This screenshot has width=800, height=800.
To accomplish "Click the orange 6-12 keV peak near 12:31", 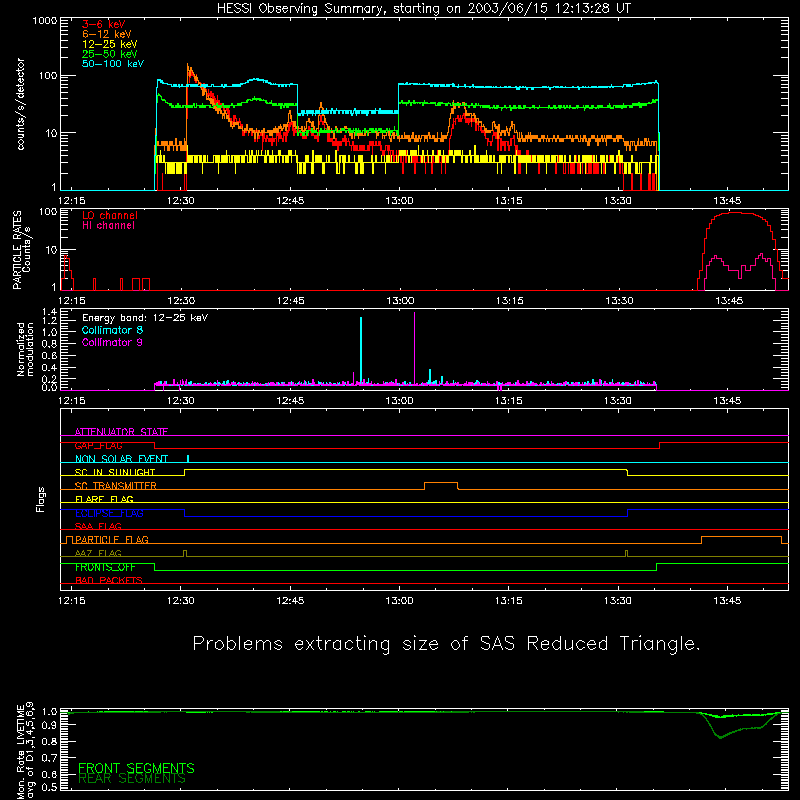I will coord(188,69).
